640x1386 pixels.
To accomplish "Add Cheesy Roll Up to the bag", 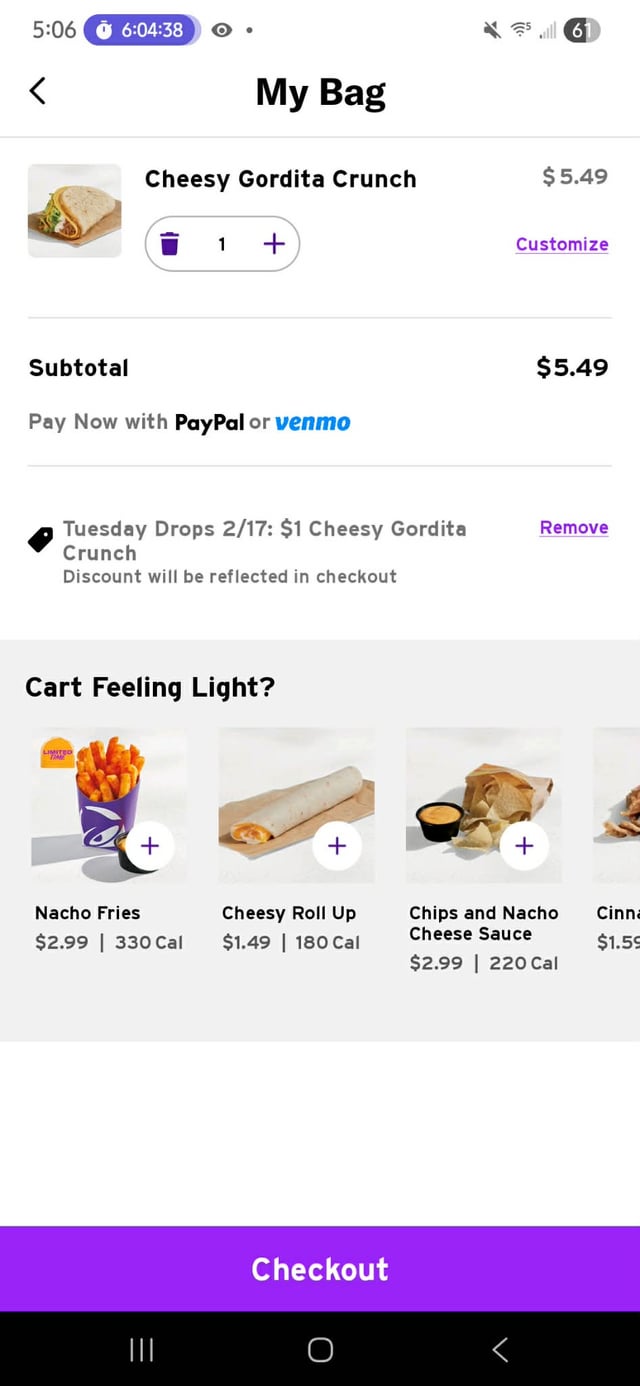I will coord(337,846).
